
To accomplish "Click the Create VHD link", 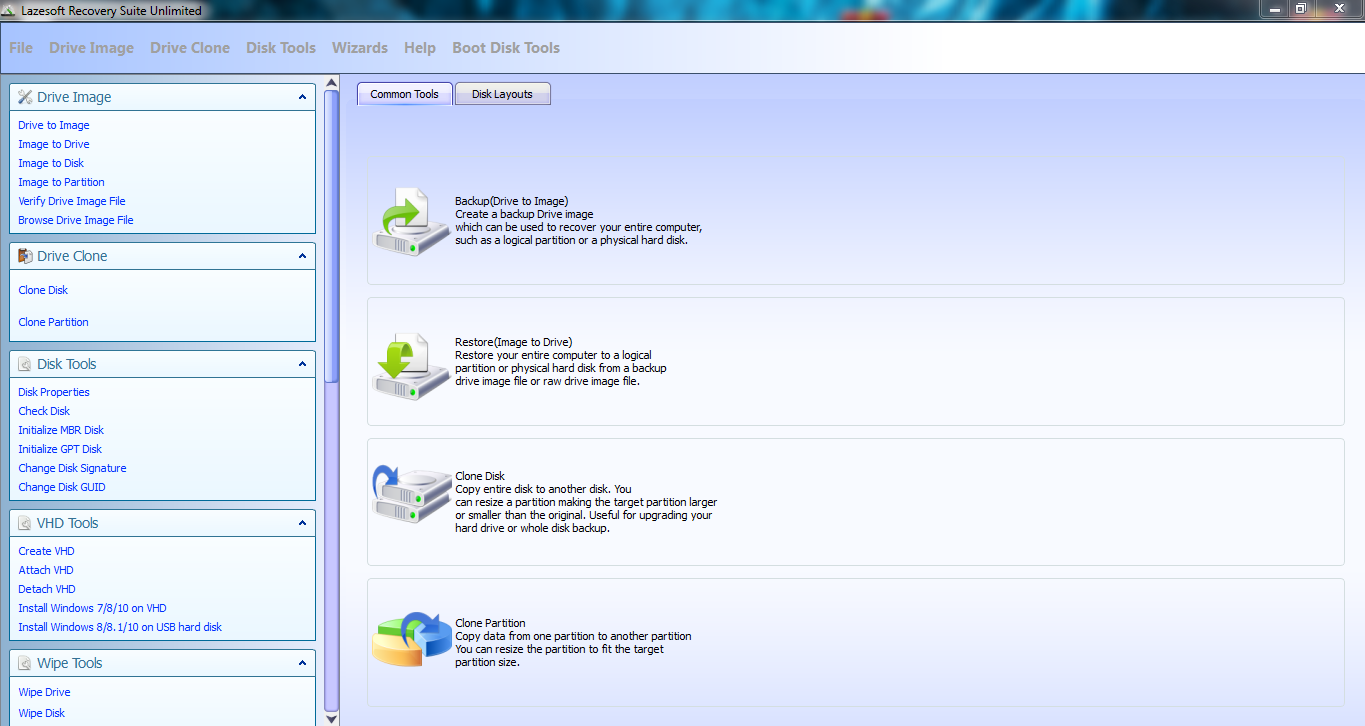I will (x=46, y=551).
